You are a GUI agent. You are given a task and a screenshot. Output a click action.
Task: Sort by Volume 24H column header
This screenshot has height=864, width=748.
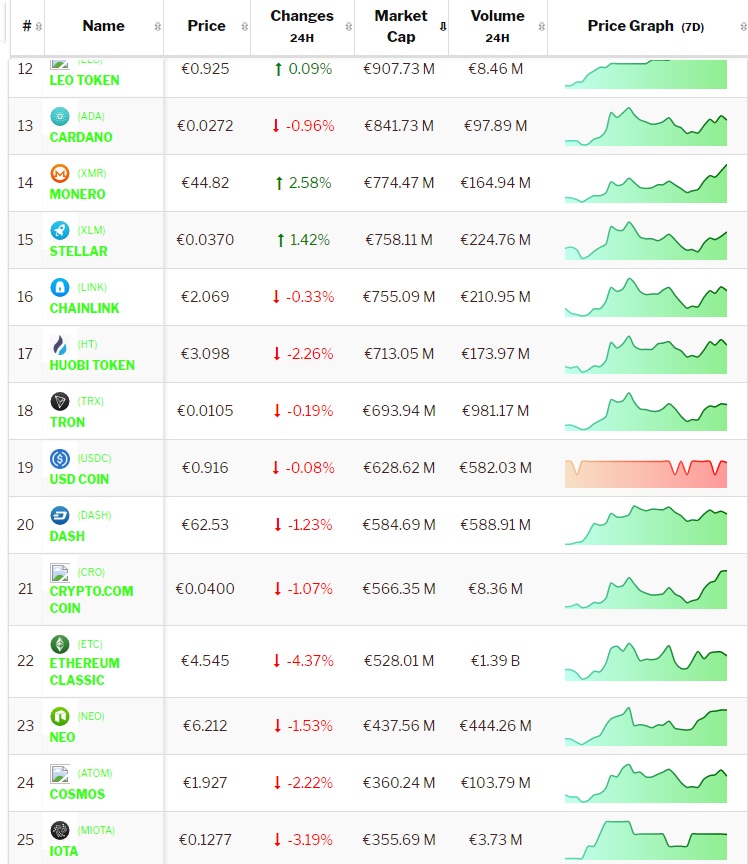[x=497, y=26]
